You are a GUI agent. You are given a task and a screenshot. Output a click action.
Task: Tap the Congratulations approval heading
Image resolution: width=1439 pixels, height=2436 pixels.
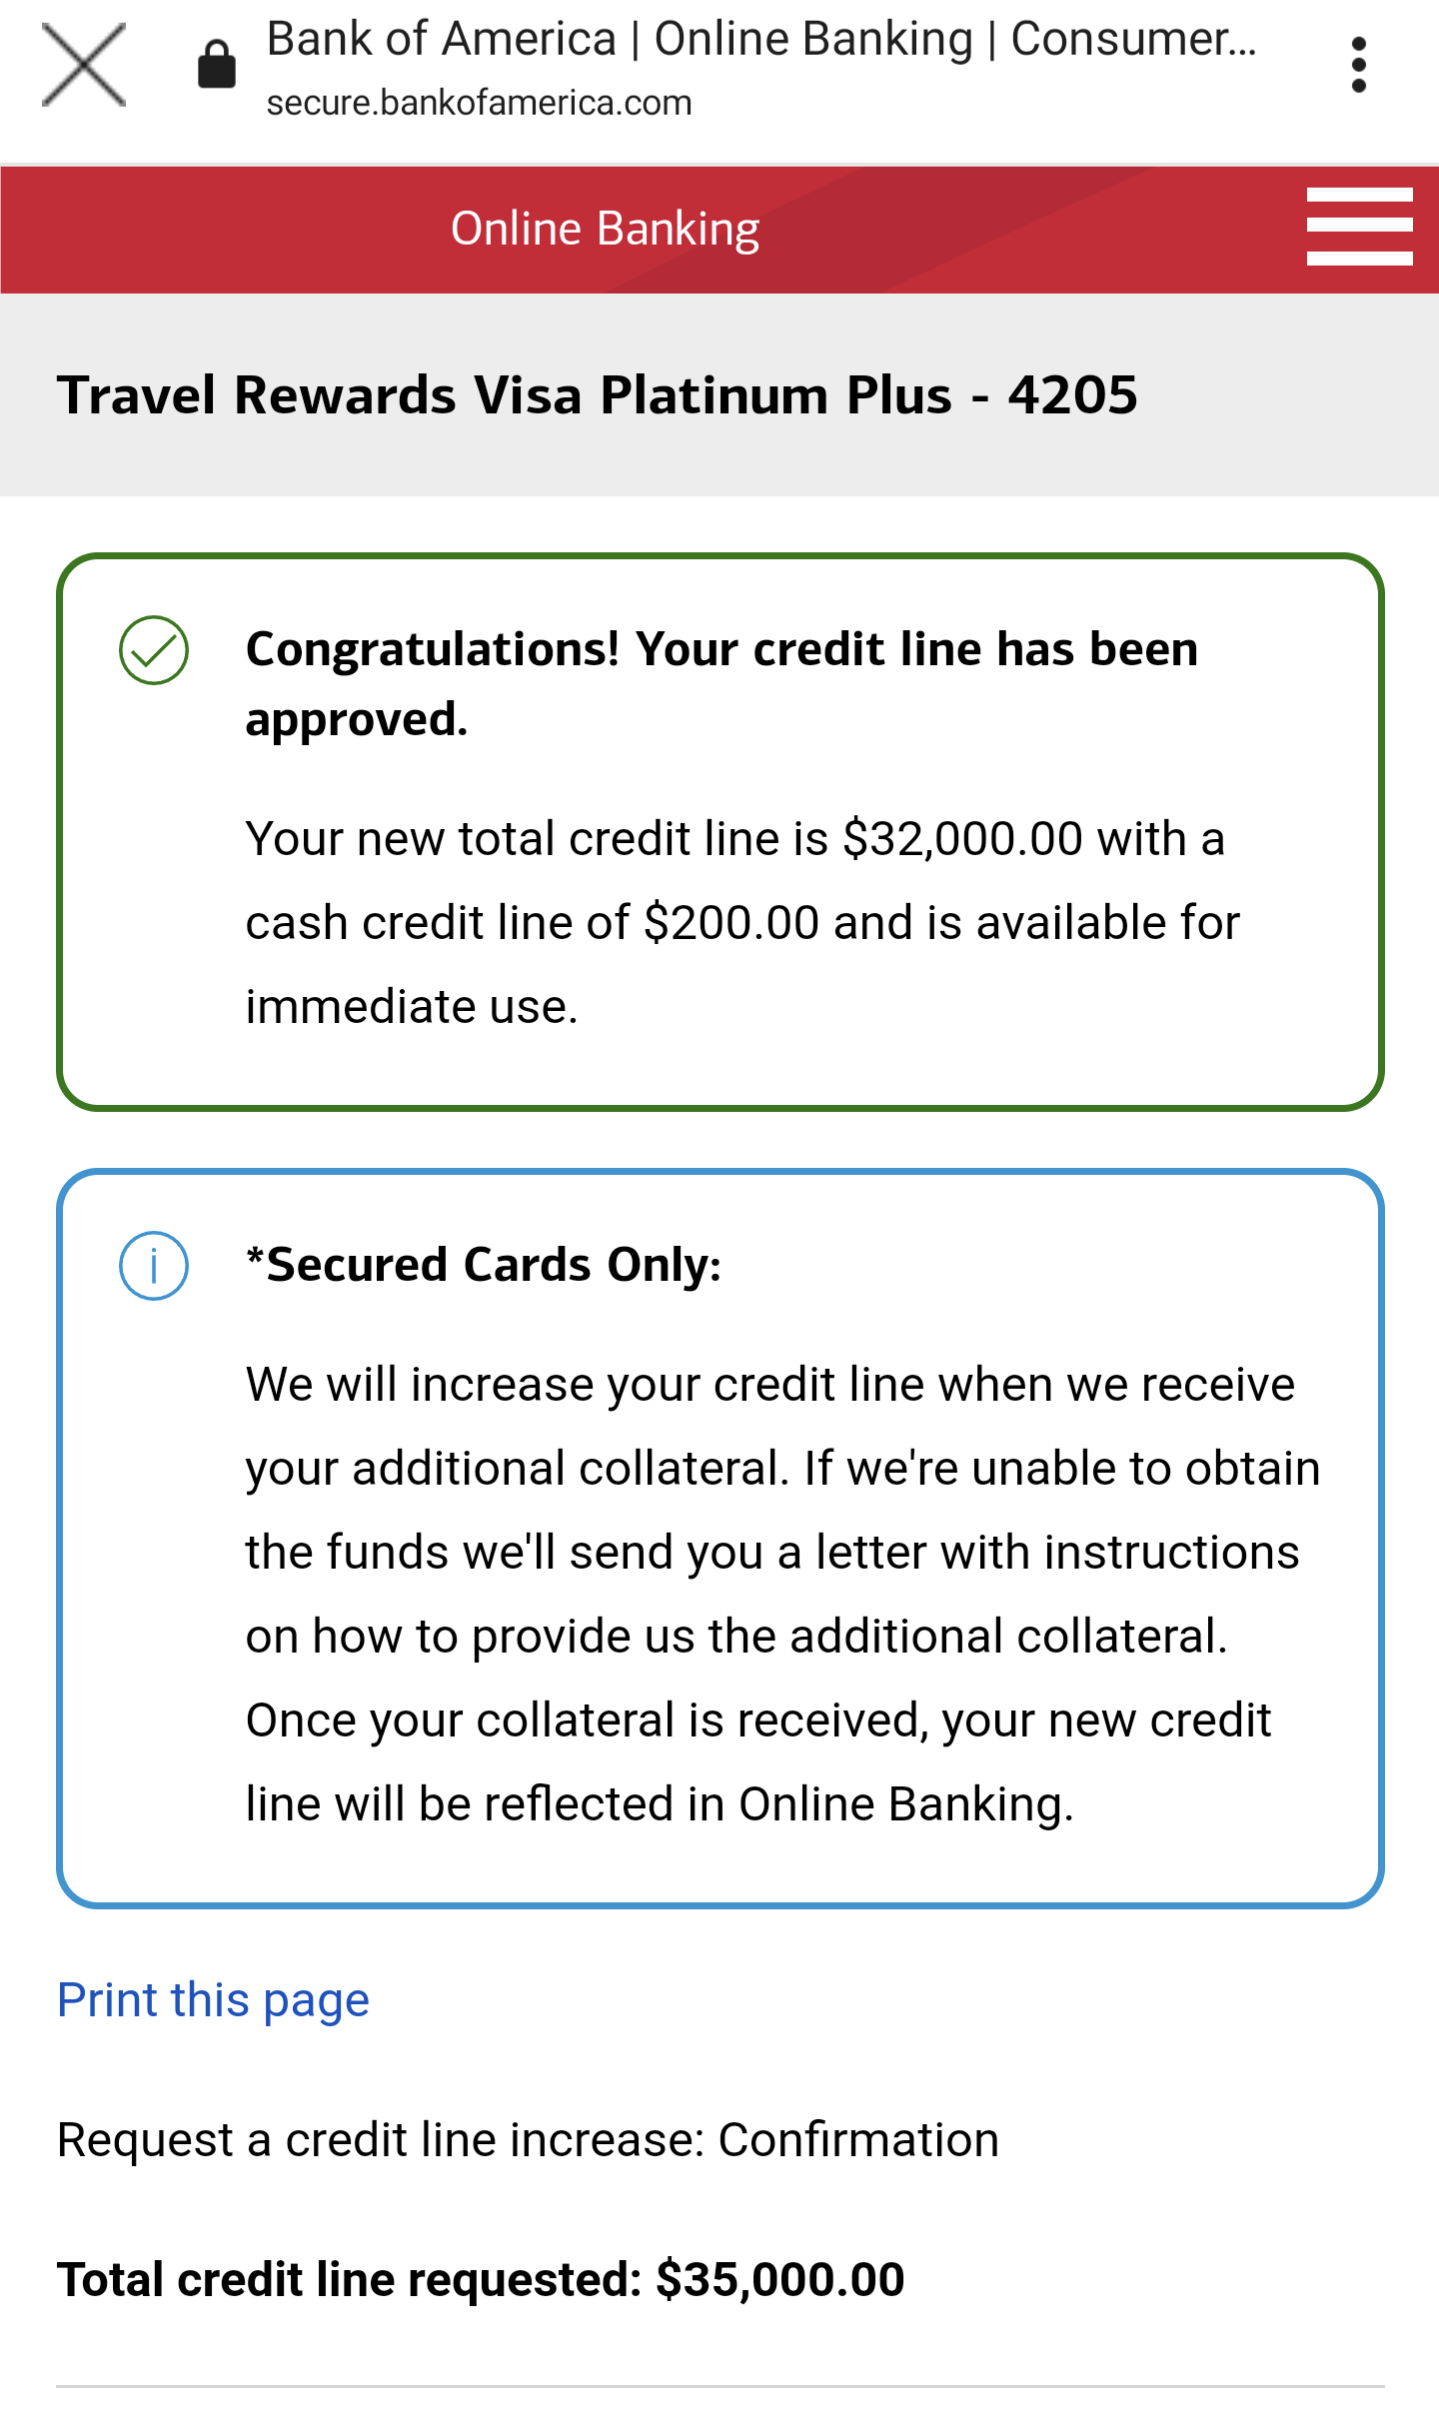coord(720,683)
